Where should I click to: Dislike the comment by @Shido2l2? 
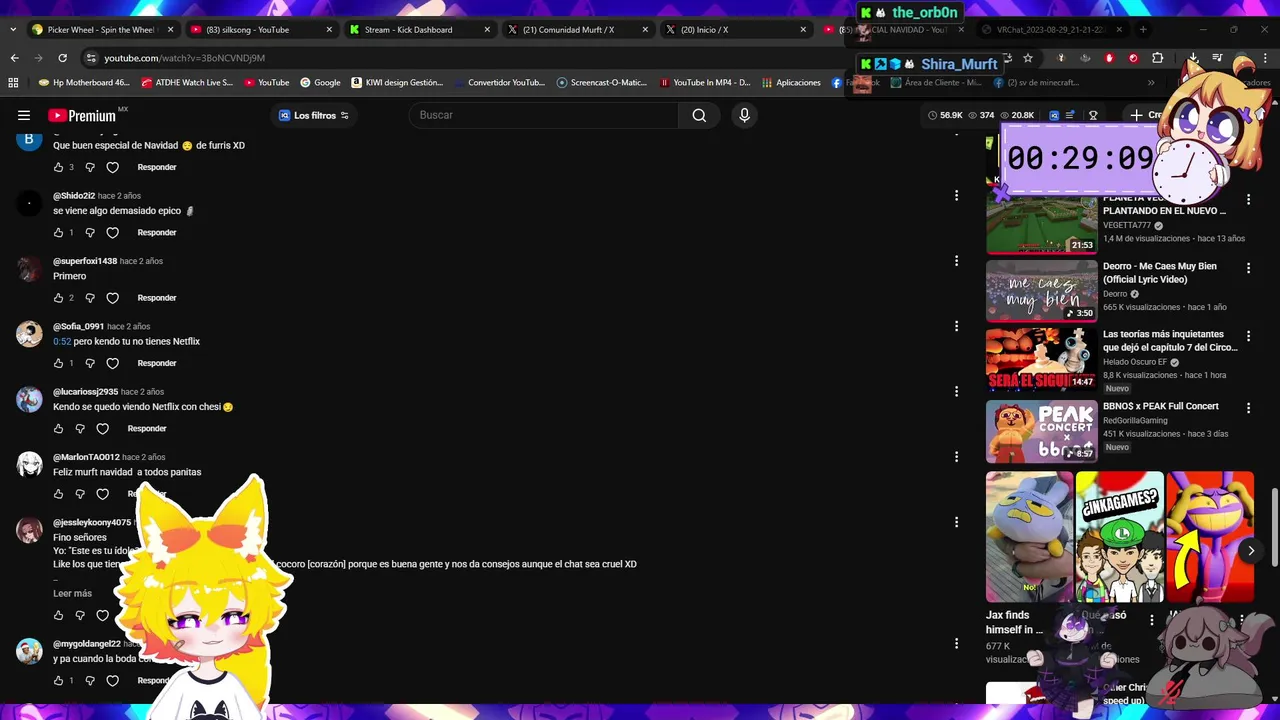coord(90,232)
